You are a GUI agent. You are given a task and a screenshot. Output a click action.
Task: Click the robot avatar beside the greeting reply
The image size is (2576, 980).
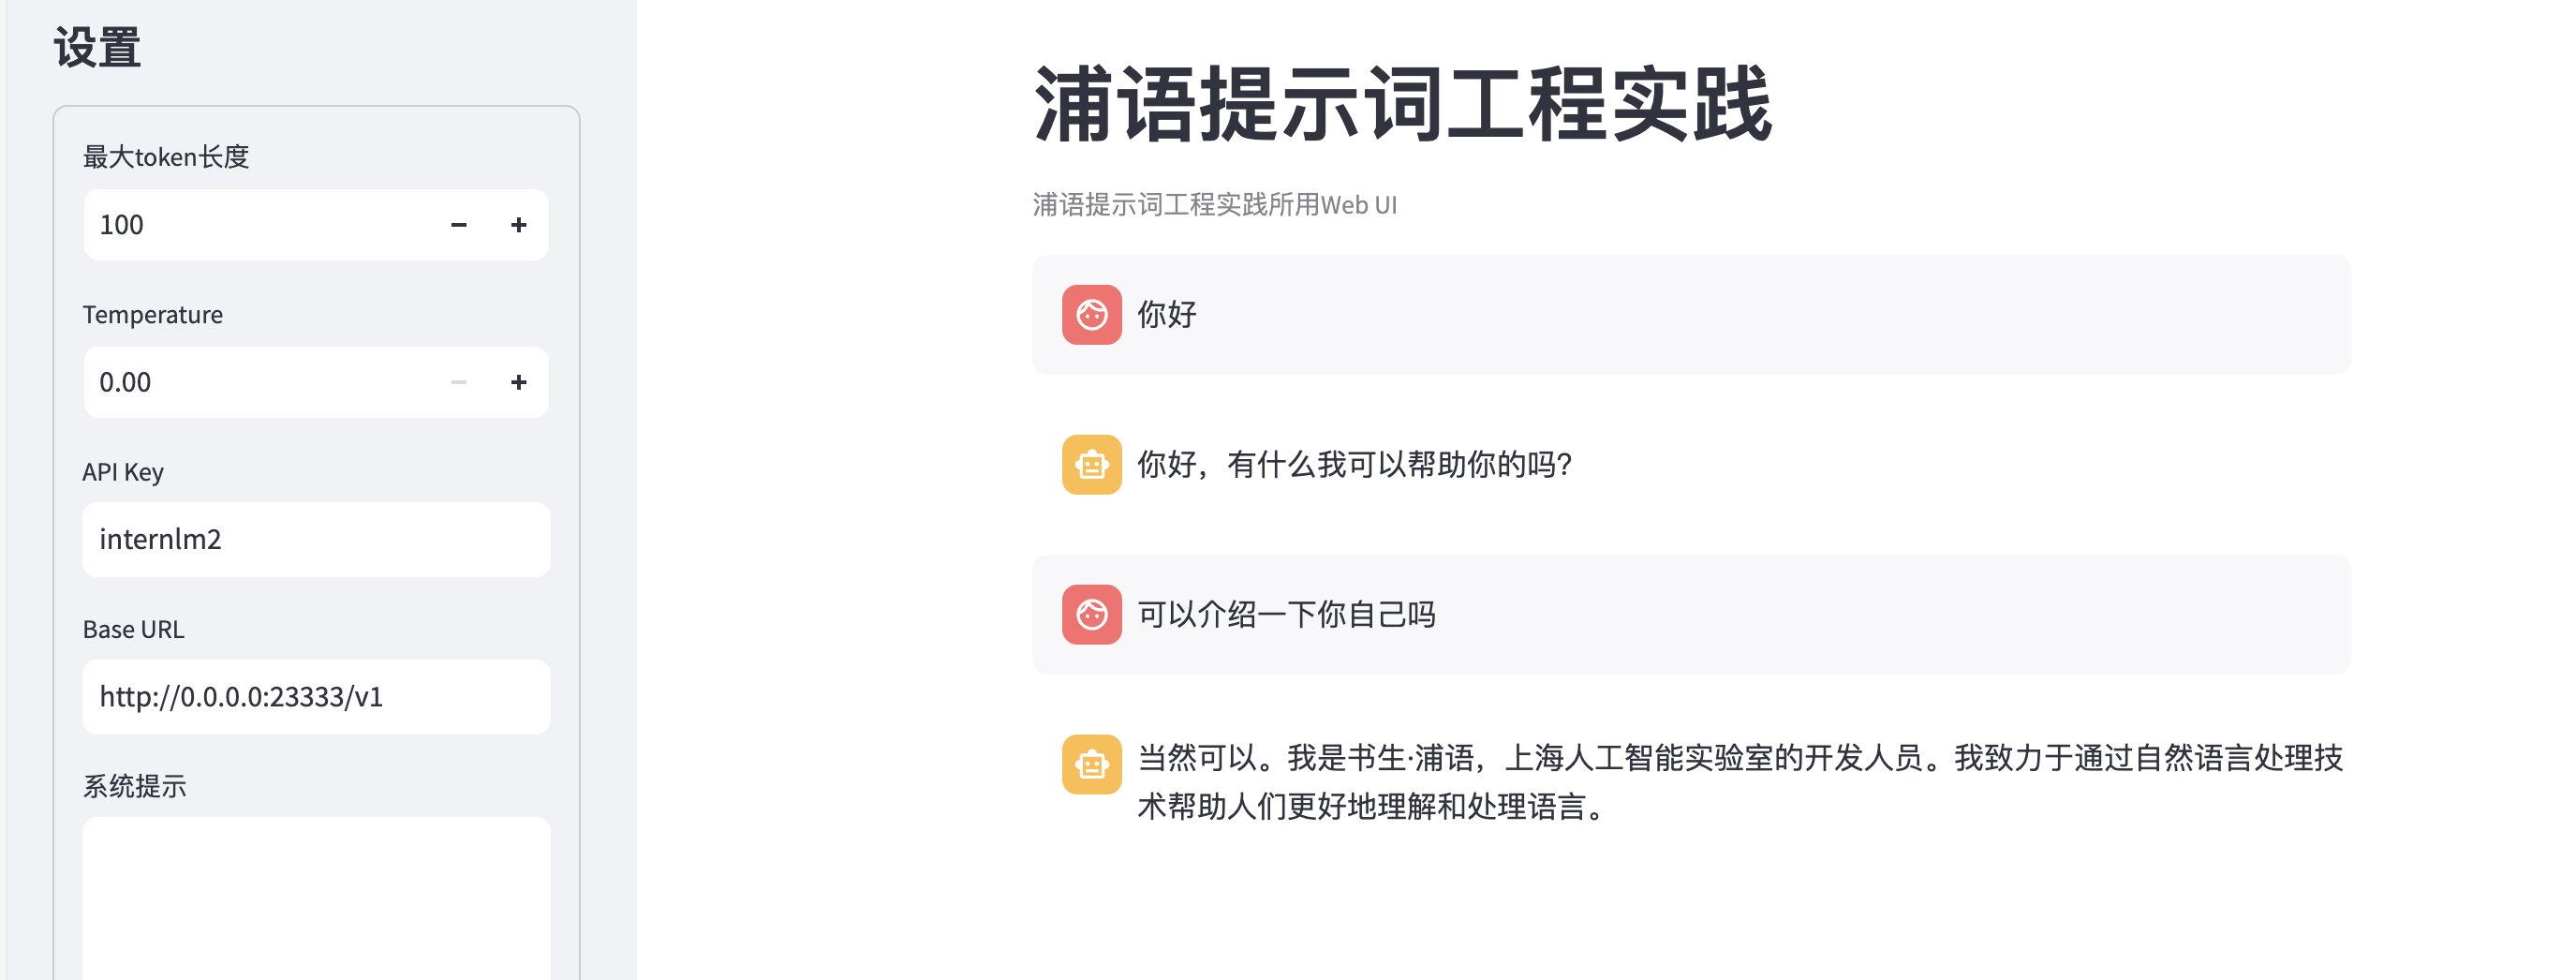(1091, 465)
